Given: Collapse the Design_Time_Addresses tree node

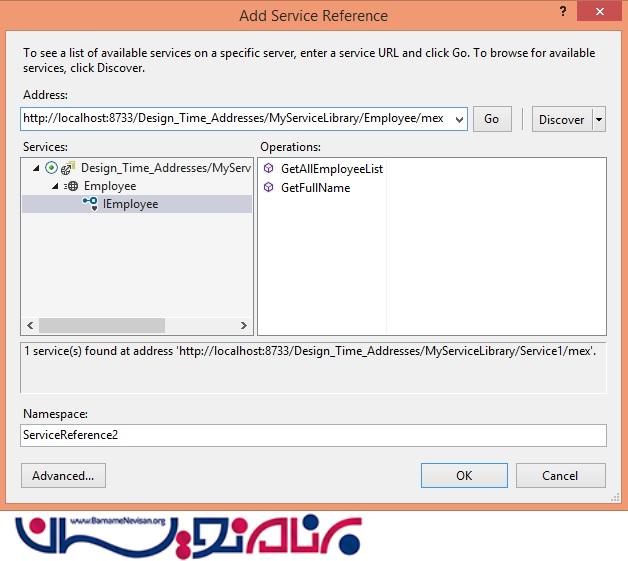Looking at the screenshot, I should [x=37, y=168].
